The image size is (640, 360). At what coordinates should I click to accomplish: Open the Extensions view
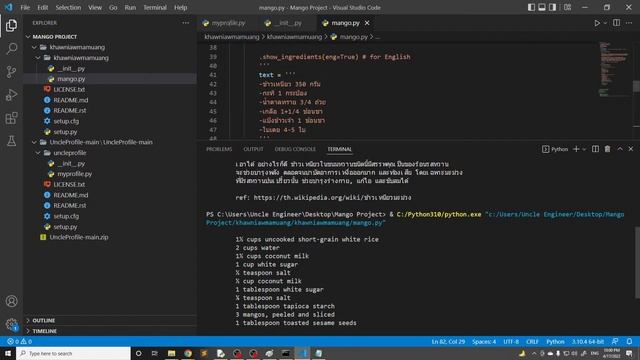[11, 118]
